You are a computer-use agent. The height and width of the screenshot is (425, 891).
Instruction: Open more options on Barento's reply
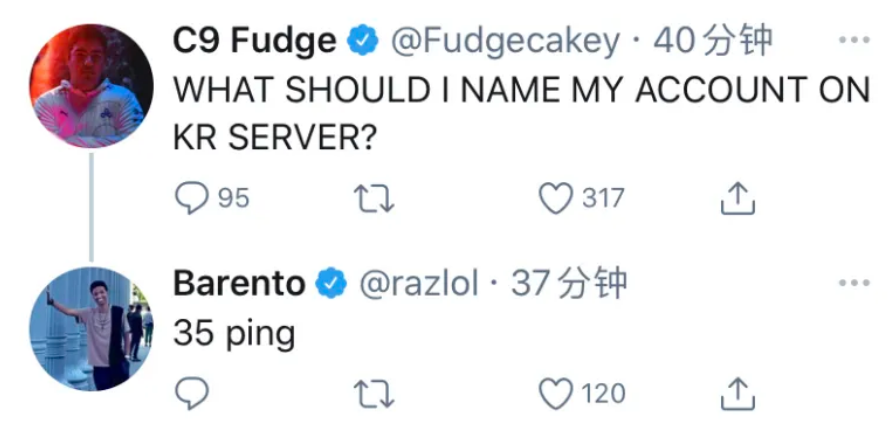pyautogui.click(x=853, y=283)
